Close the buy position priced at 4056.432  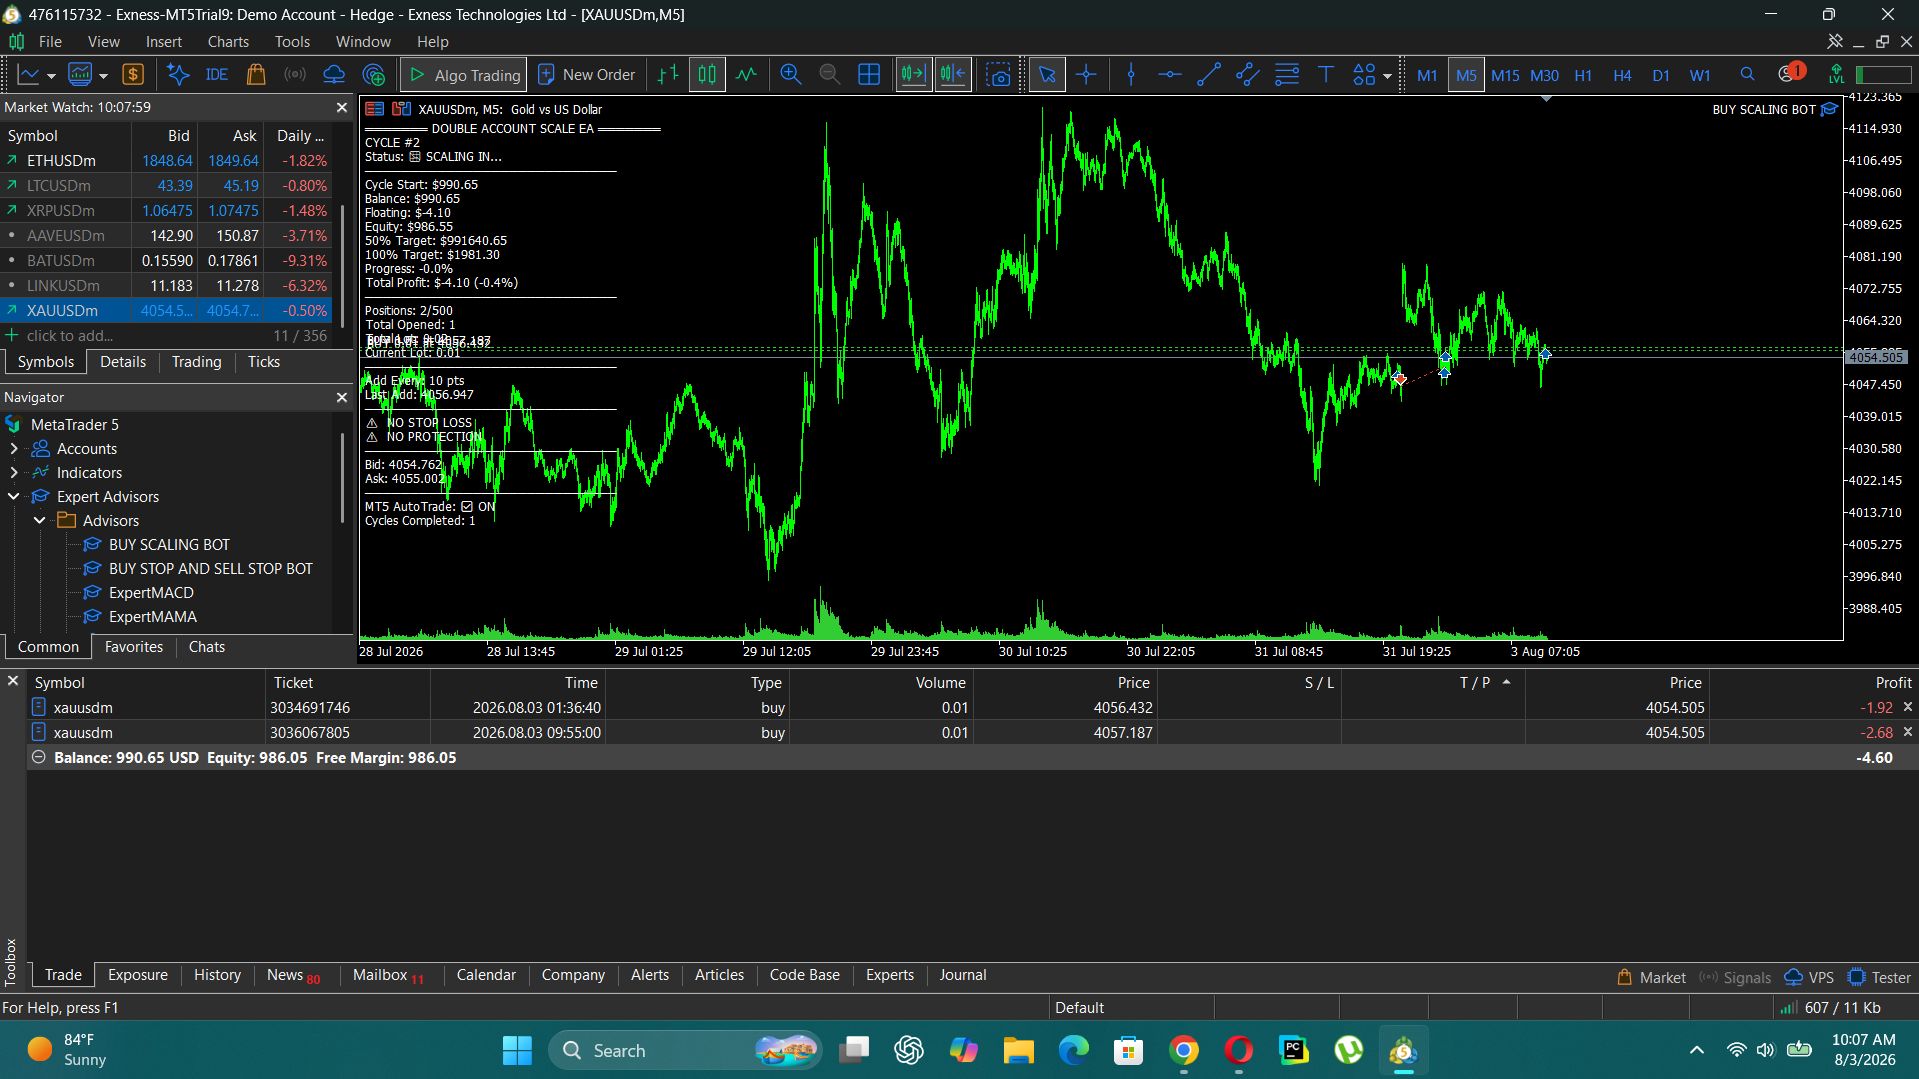point(1907,707)
